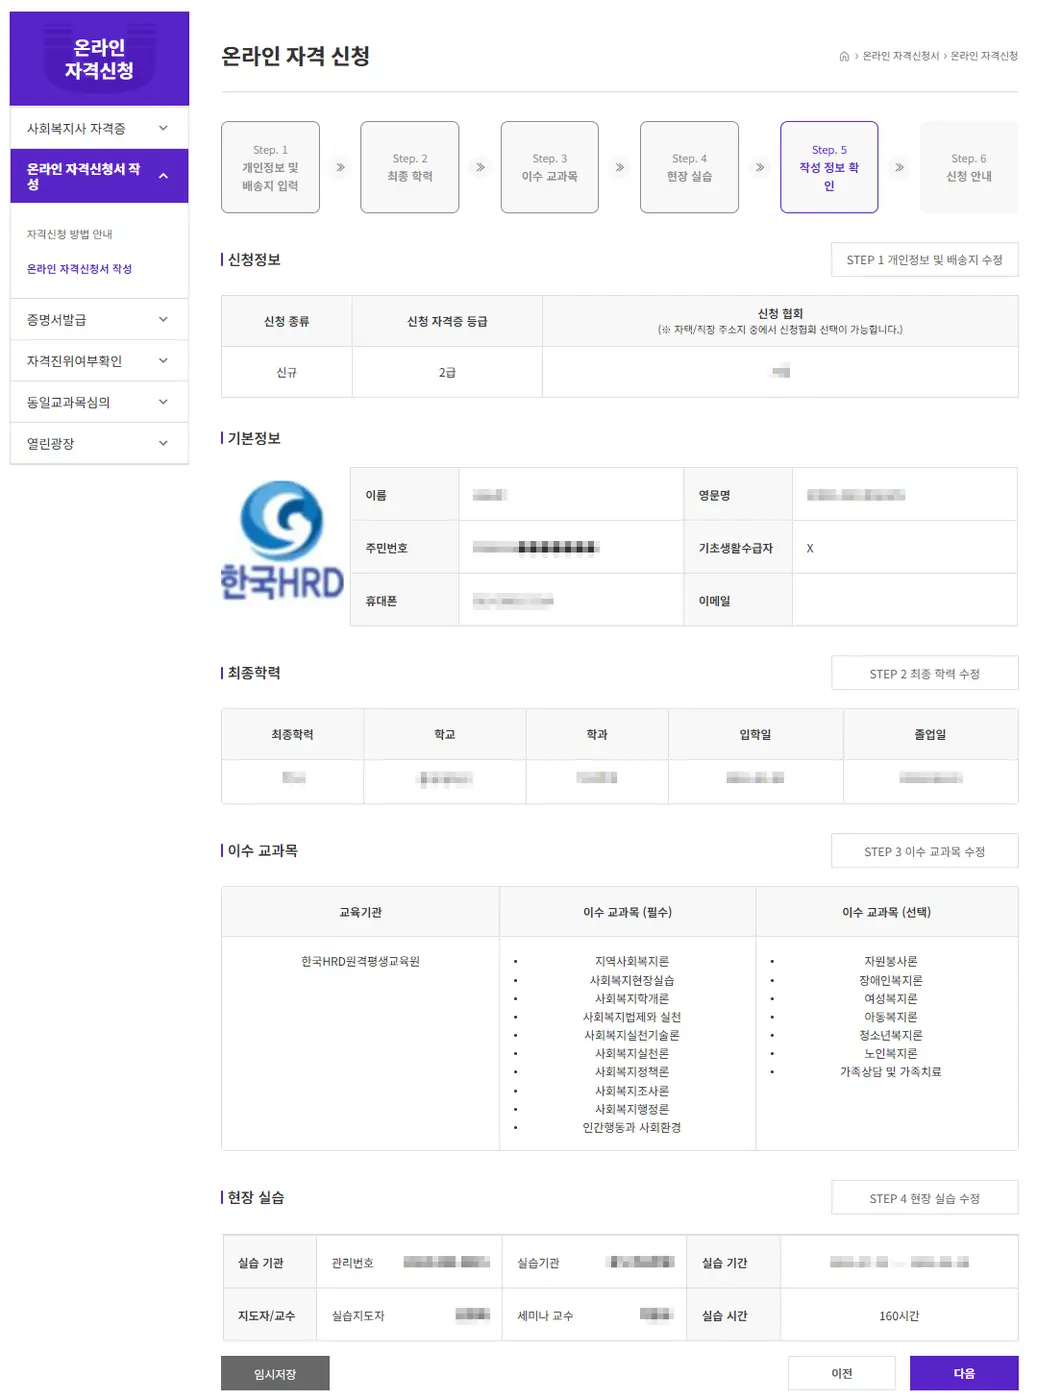Click the 실습지도자 label
This screenshot has height=1400, width=1037.
point(358,1316)
